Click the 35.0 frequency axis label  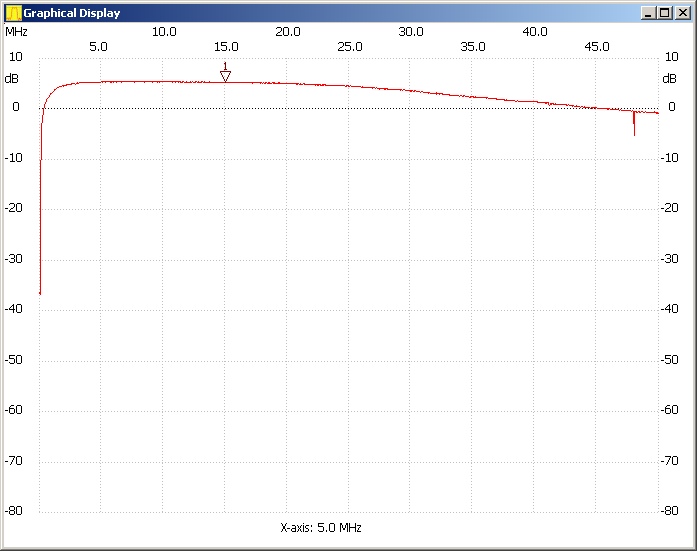click(473, 46)
